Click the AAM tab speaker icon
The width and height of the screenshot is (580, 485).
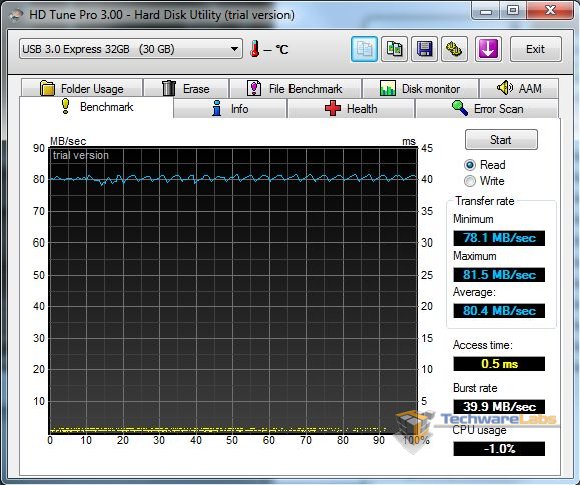click(x=505, y=88)
